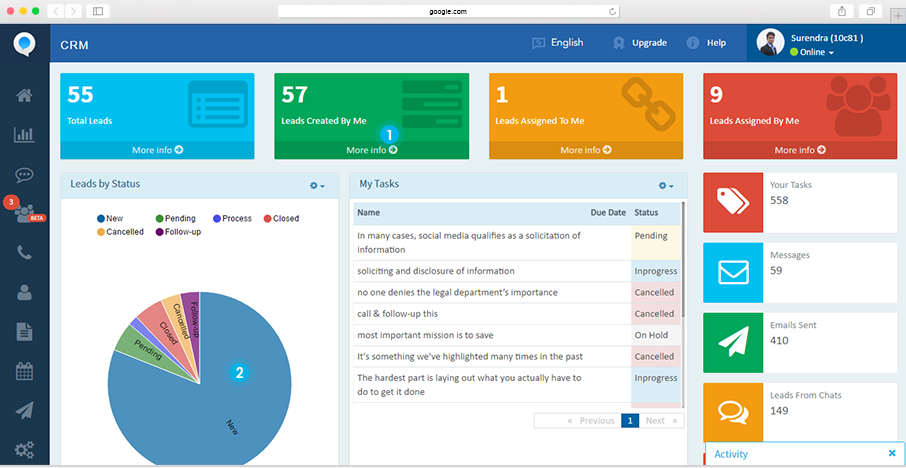Click the Help info icon in header
This screenshot has height=468, width=906.
pos(693,43)
